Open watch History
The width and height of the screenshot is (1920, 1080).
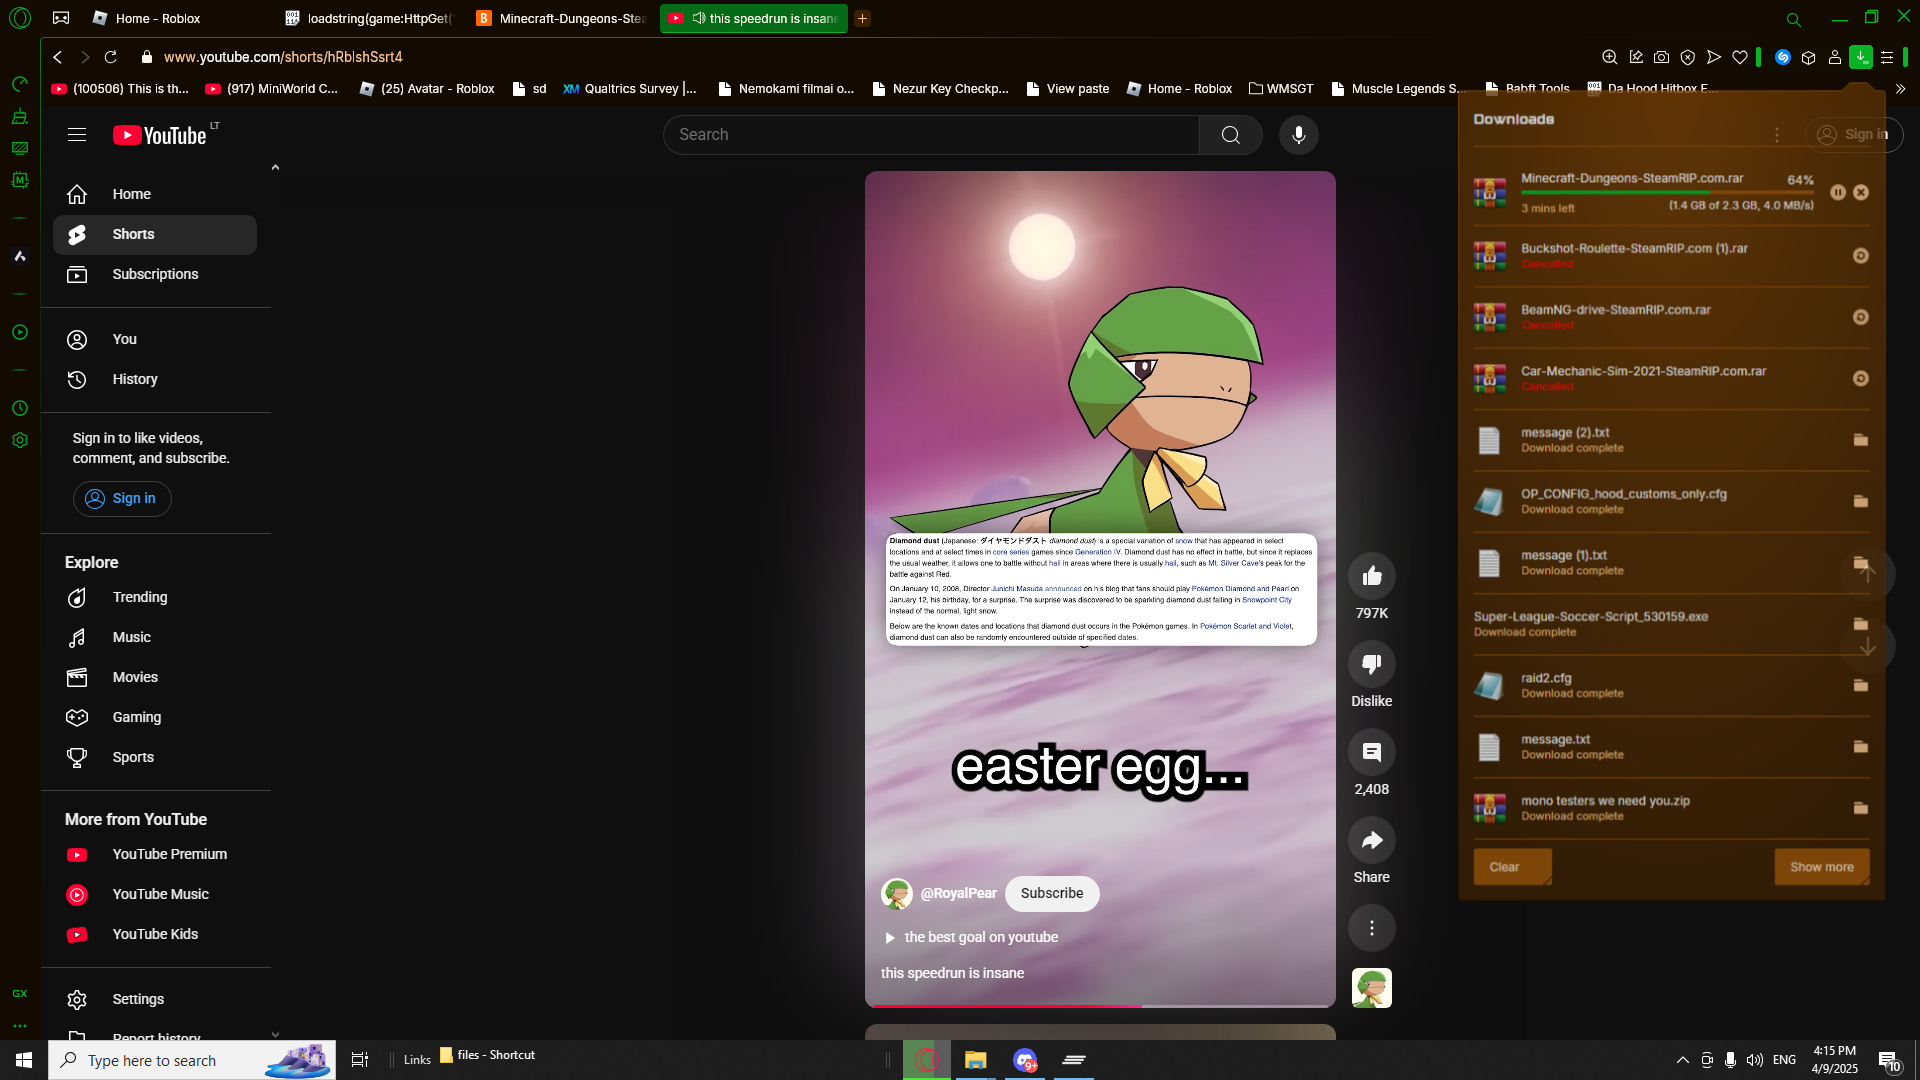(x=155, y=379)
